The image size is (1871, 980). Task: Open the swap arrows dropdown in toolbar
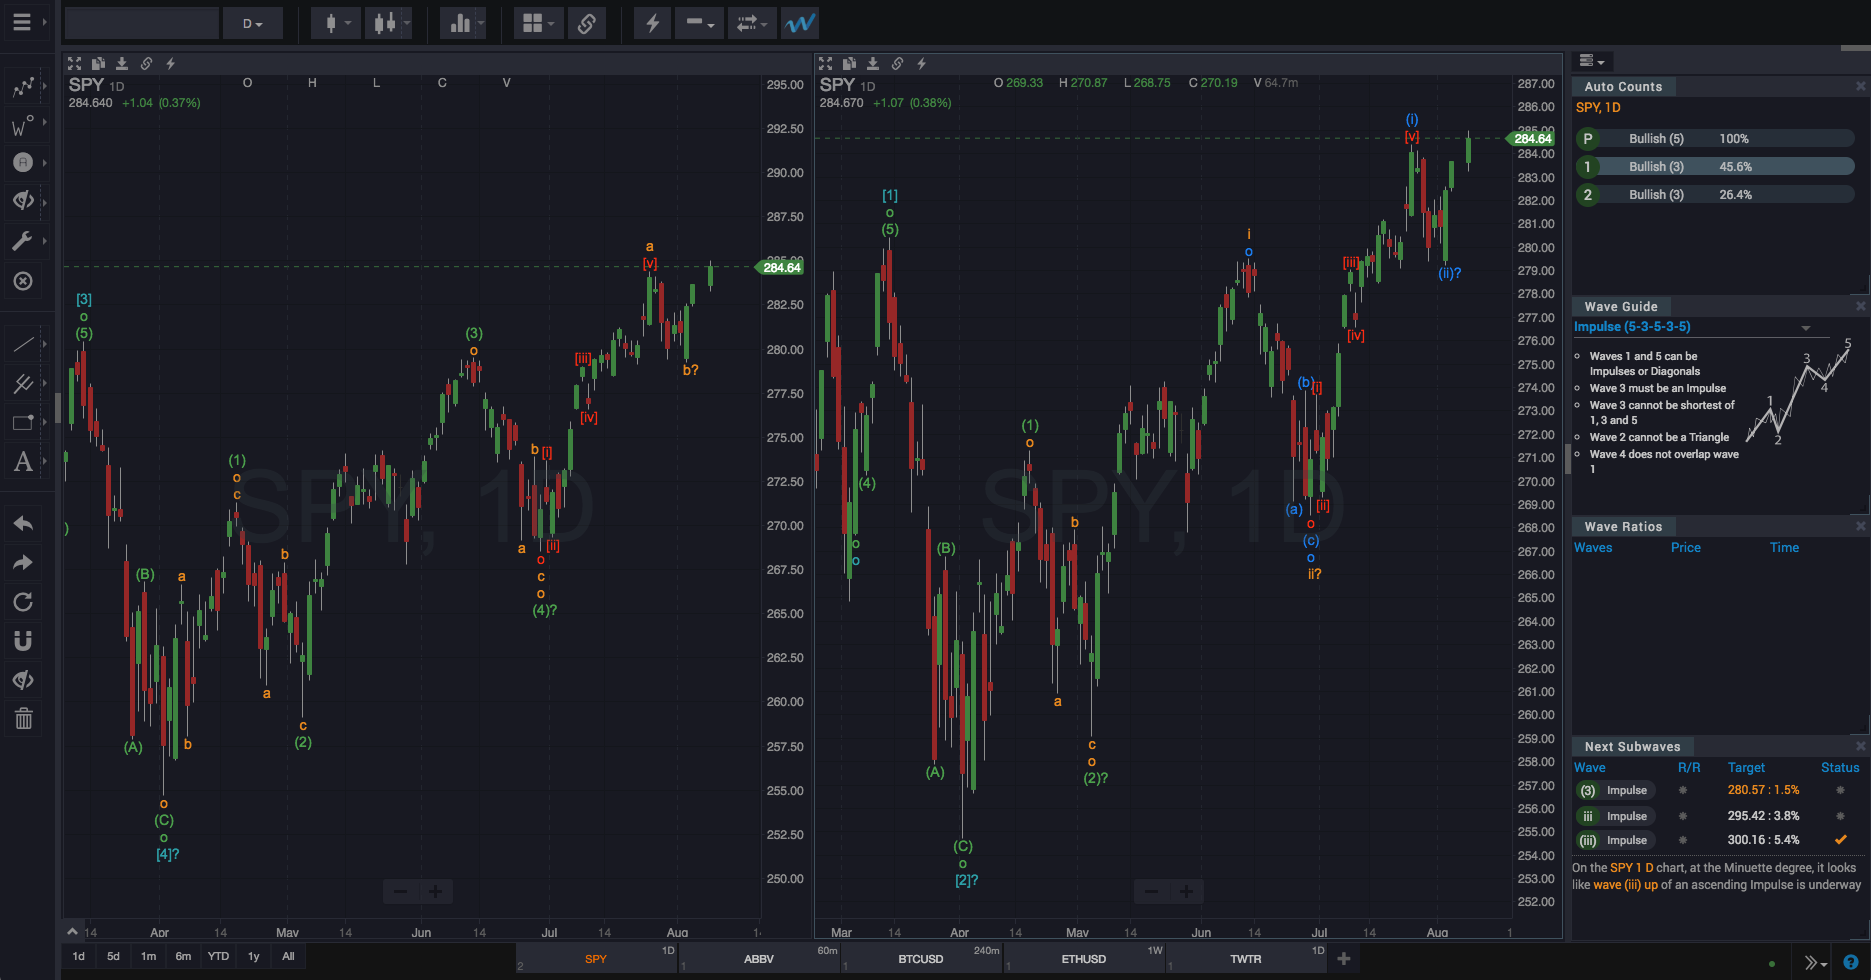click(751, 23)
